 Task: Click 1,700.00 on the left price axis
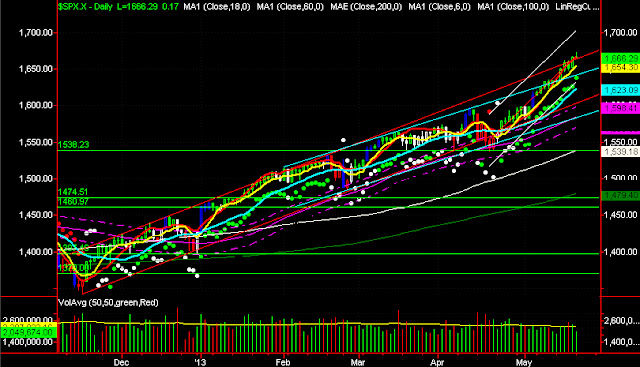36,32
